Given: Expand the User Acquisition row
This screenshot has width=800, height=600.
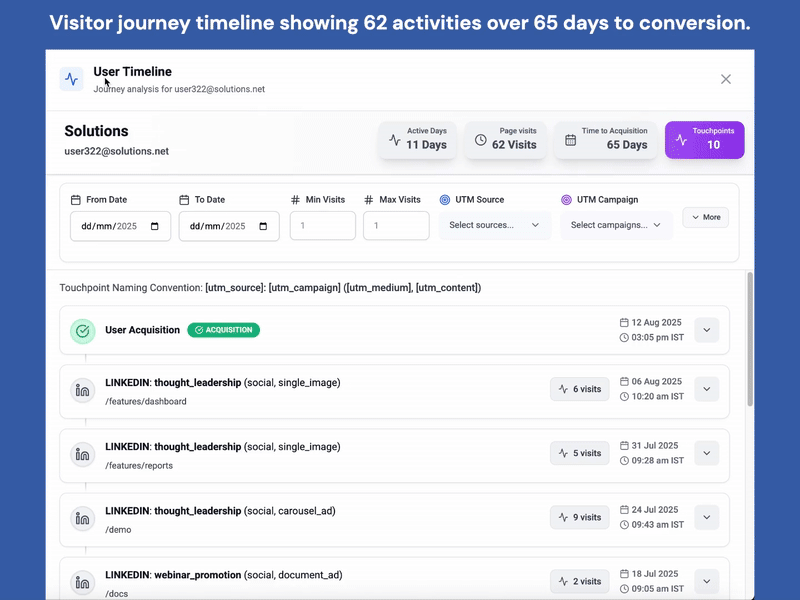Looking at the screenshot, I should [x=707, y=330].
